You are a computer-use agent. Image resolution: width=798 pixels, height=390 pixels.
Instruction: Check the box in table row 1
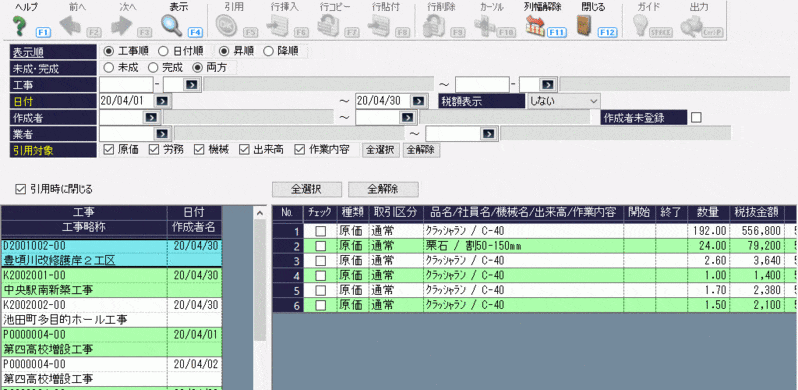pos(321,231)
